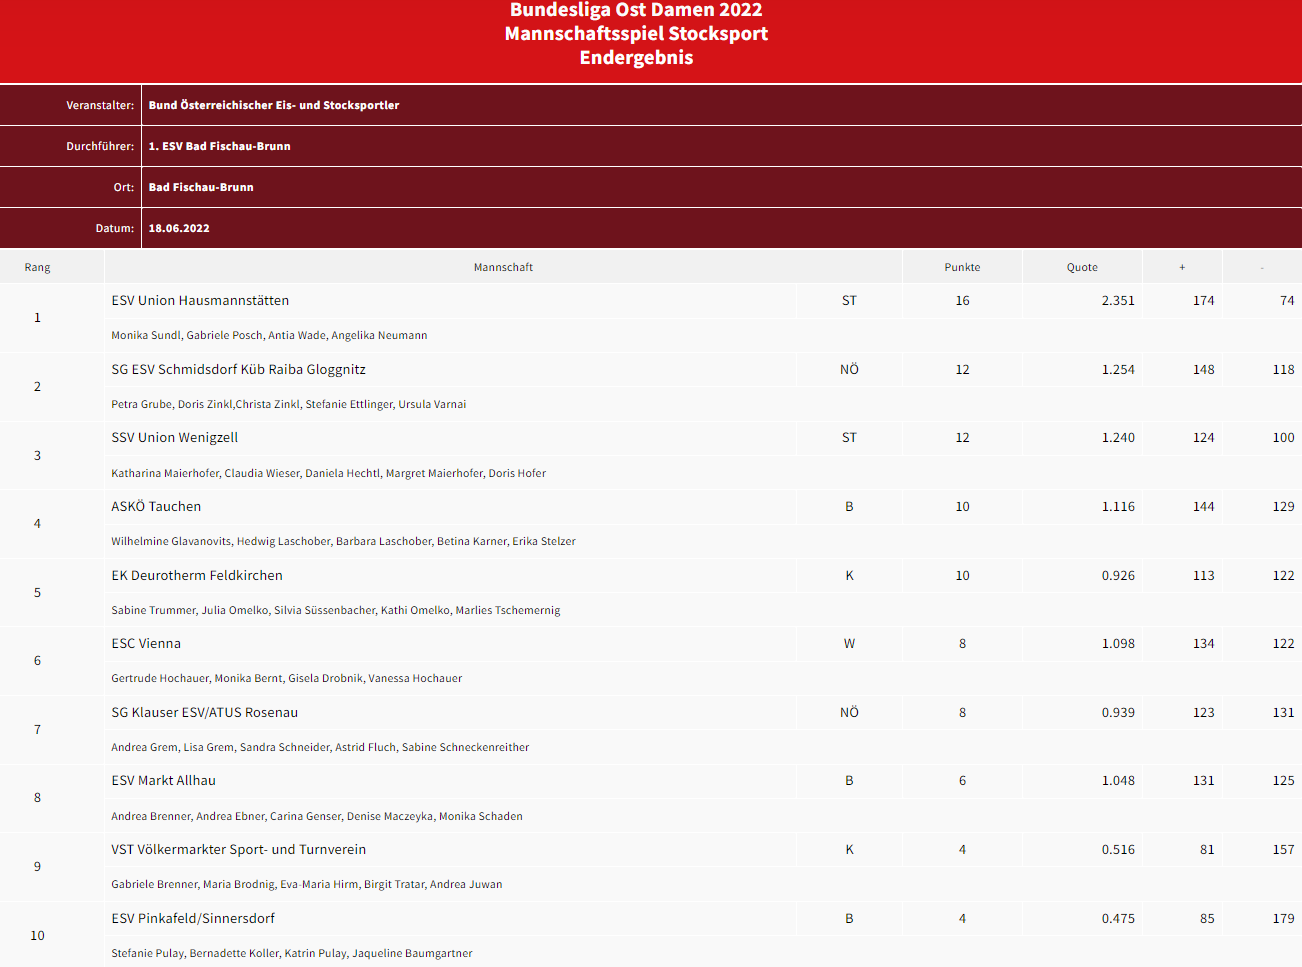Click quote value 2.351
The image size is (1302, 967).
[1118, 300]
